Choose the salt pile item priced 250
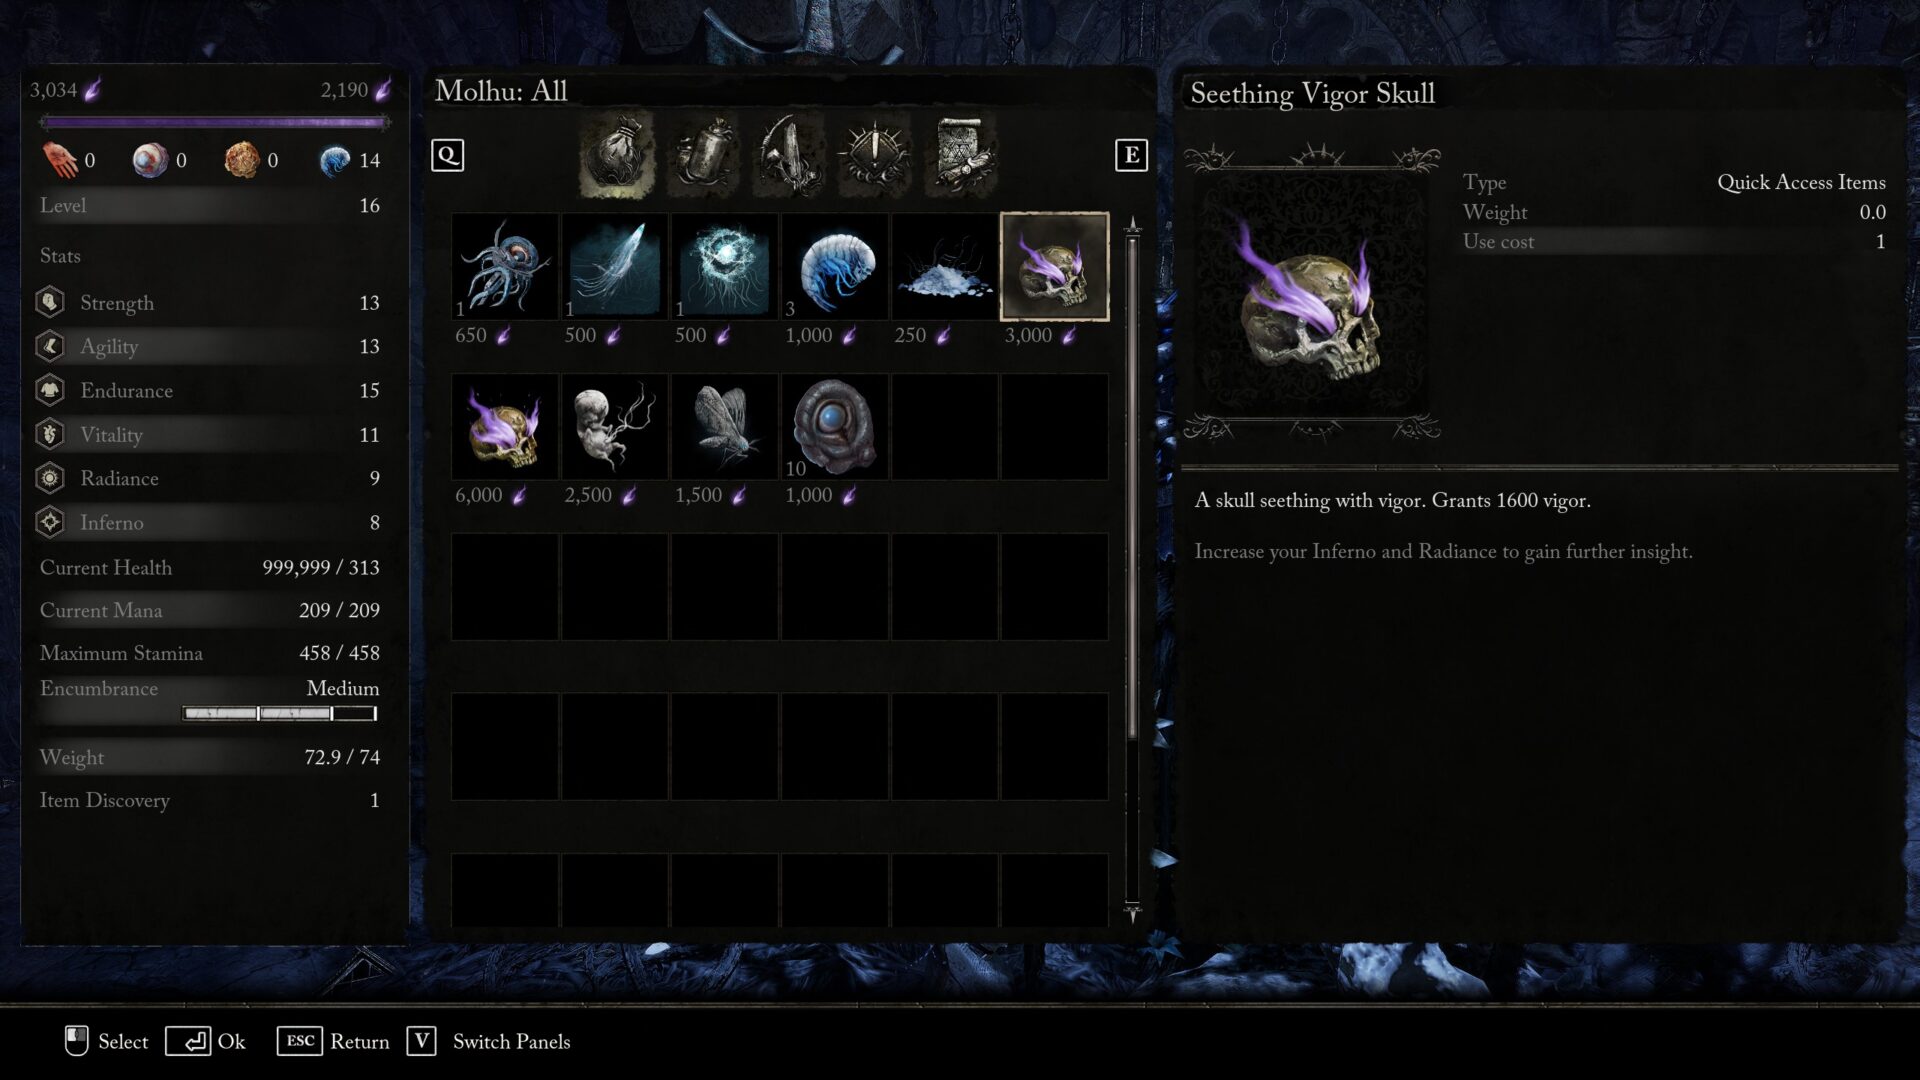1920x1080 pixels. click(945, 266)
